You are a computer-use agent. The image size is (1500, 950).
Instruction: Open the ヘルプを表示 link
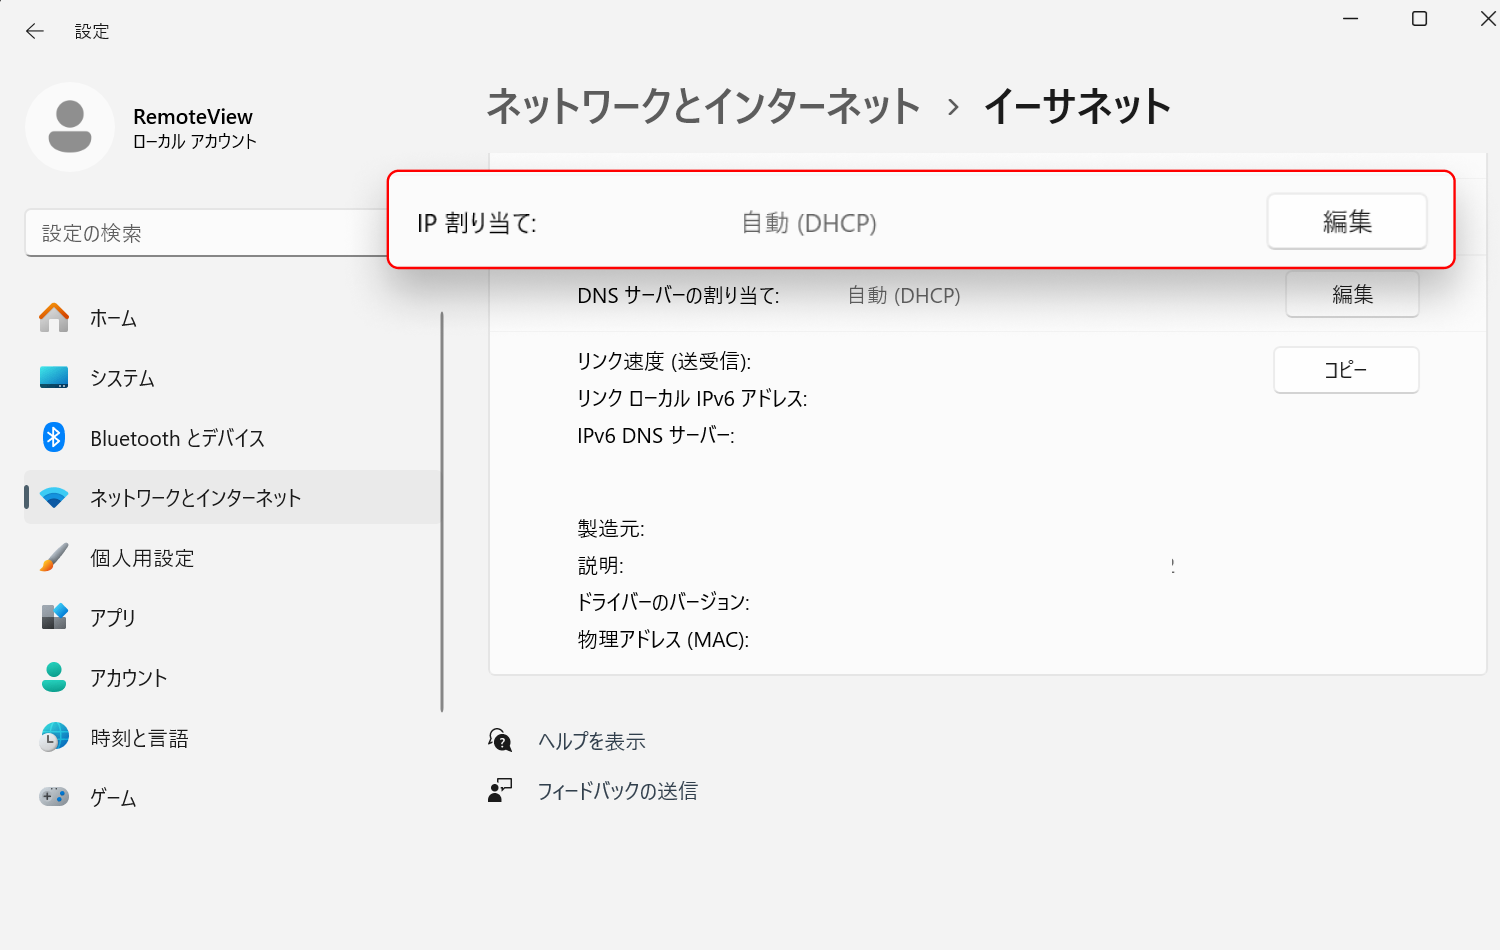point(590,741)
